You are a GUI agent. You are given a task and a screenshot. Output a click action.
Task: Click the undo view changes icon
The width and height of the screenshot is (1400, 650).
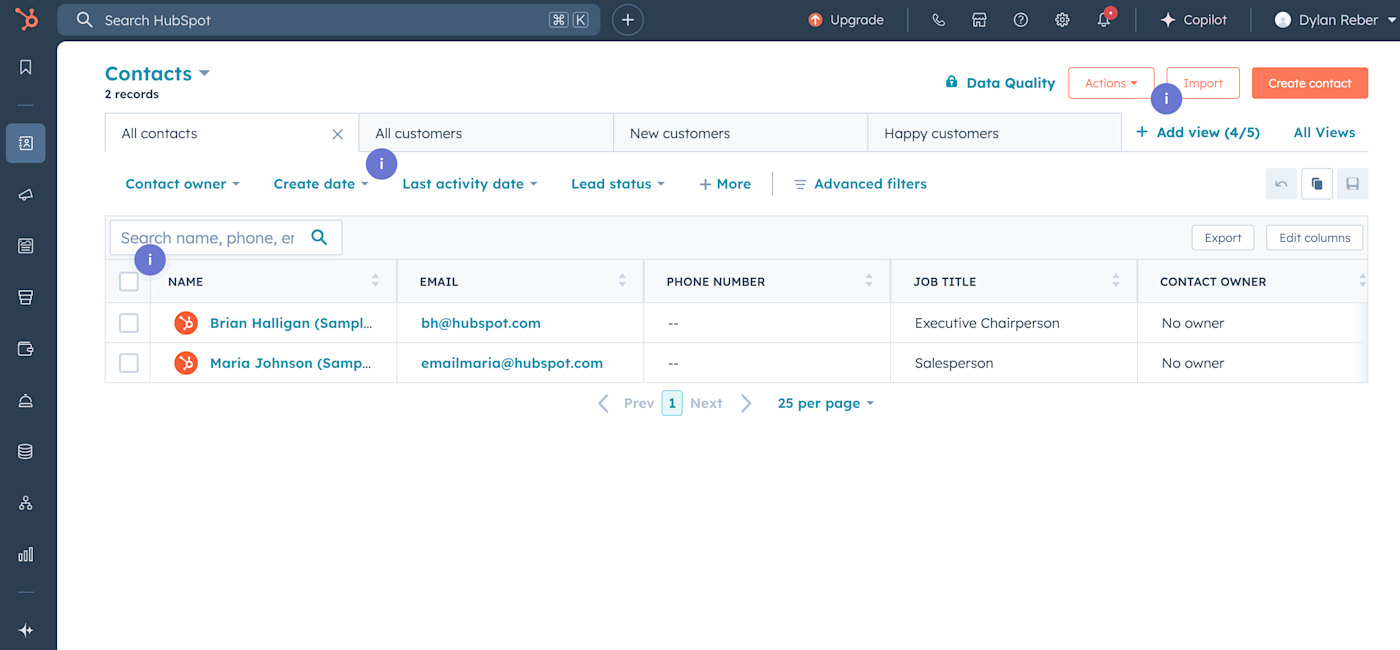click(x=1281, y=184)
